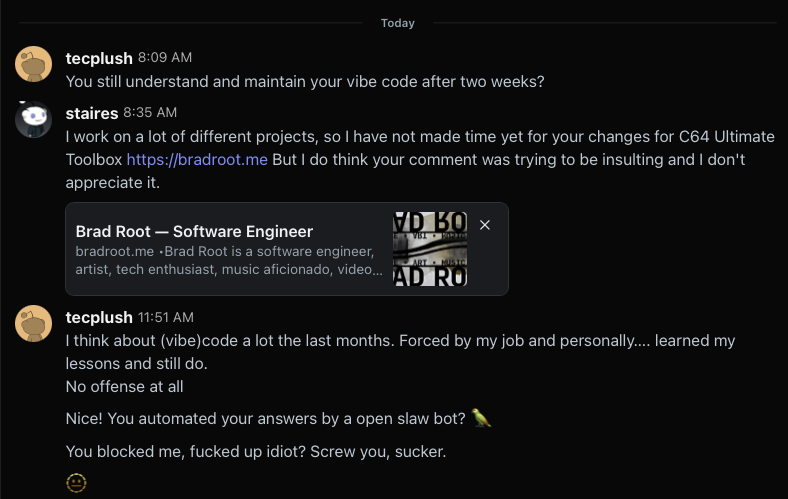Click the staires username

[x=92, y=113]
